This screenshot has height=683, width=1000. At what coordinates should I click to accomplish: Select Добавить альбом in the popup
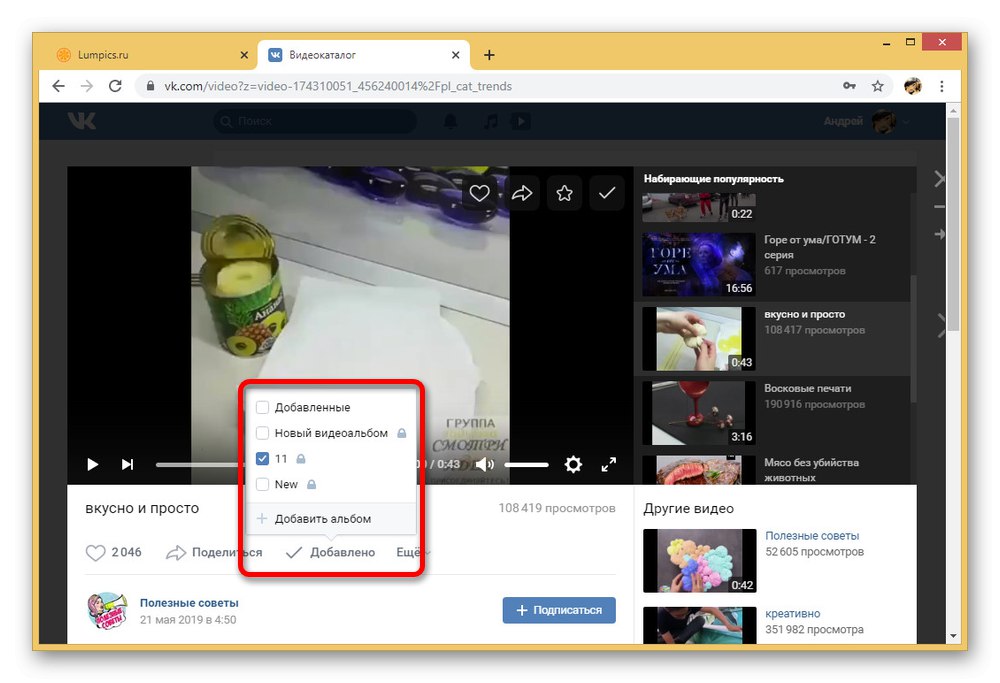click(331, 519)
